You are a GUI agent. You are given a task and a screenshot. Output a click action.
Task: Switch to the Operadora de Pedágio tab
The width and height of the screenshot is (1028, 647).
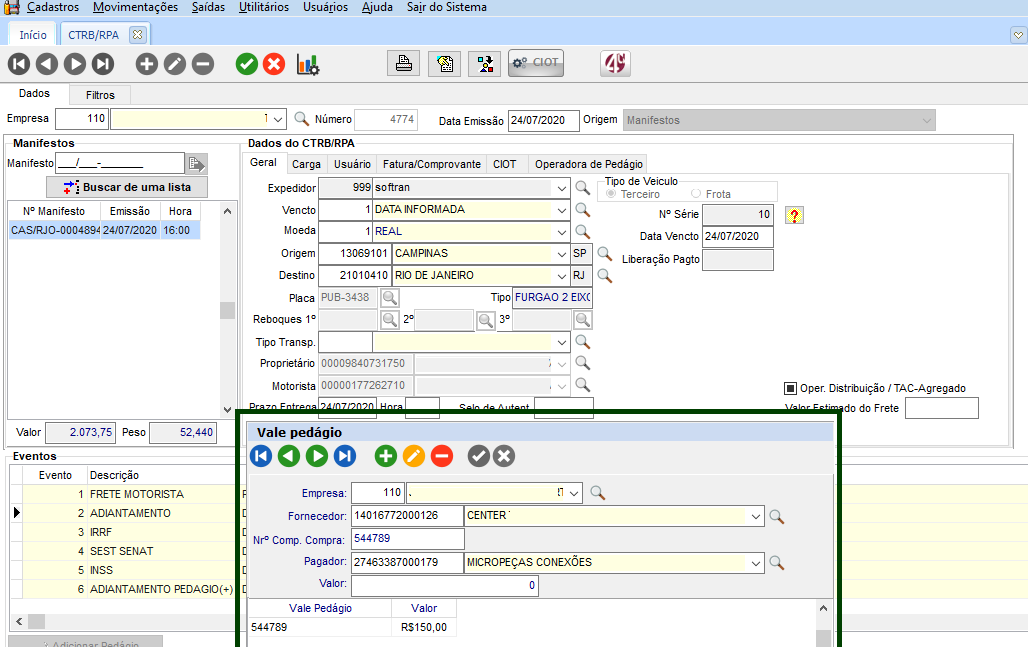tap(588, 164)
